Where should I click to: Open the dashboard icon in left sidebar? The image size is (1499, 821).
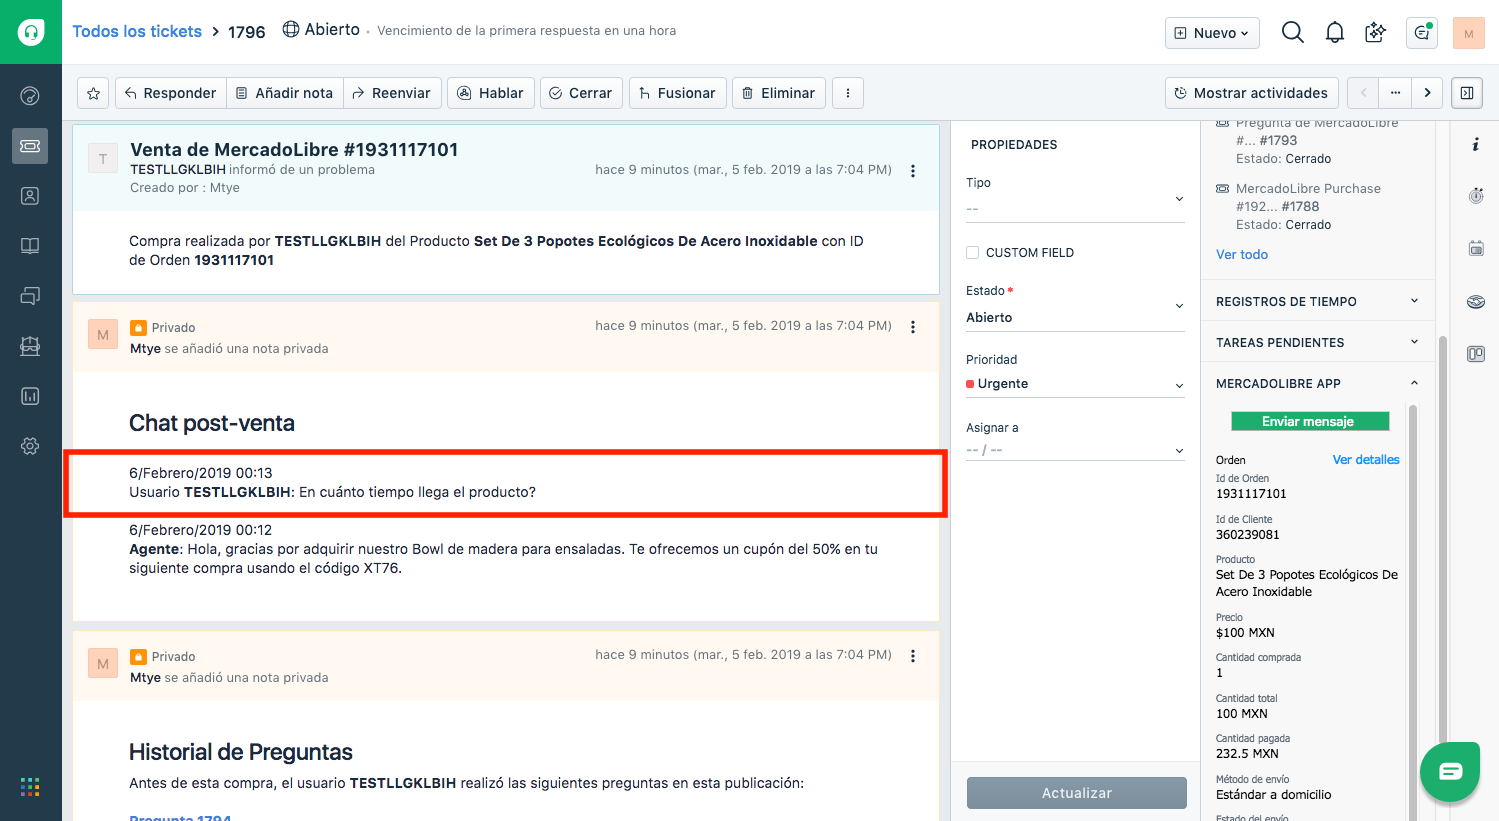pos(30,96)
